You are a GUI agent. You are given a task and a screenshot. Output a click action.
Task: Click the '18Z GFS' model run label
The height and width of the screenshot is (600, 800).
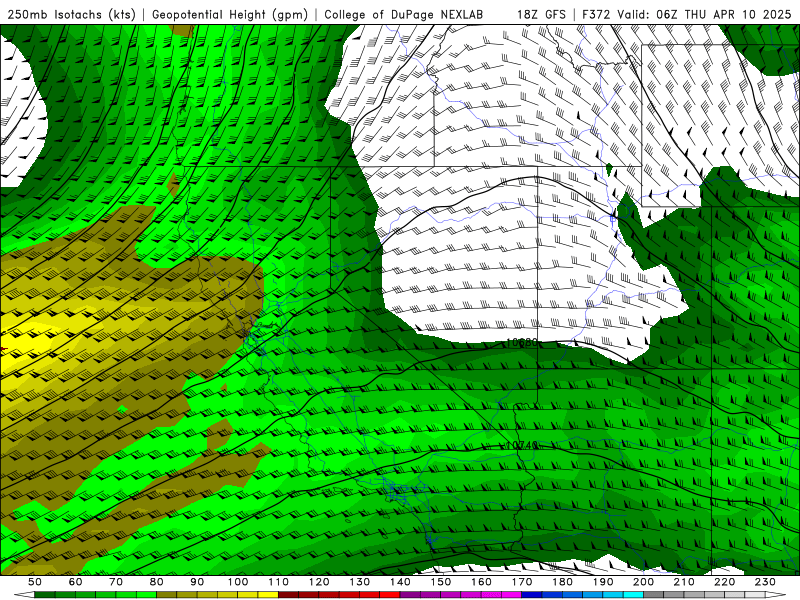point(541,15)
